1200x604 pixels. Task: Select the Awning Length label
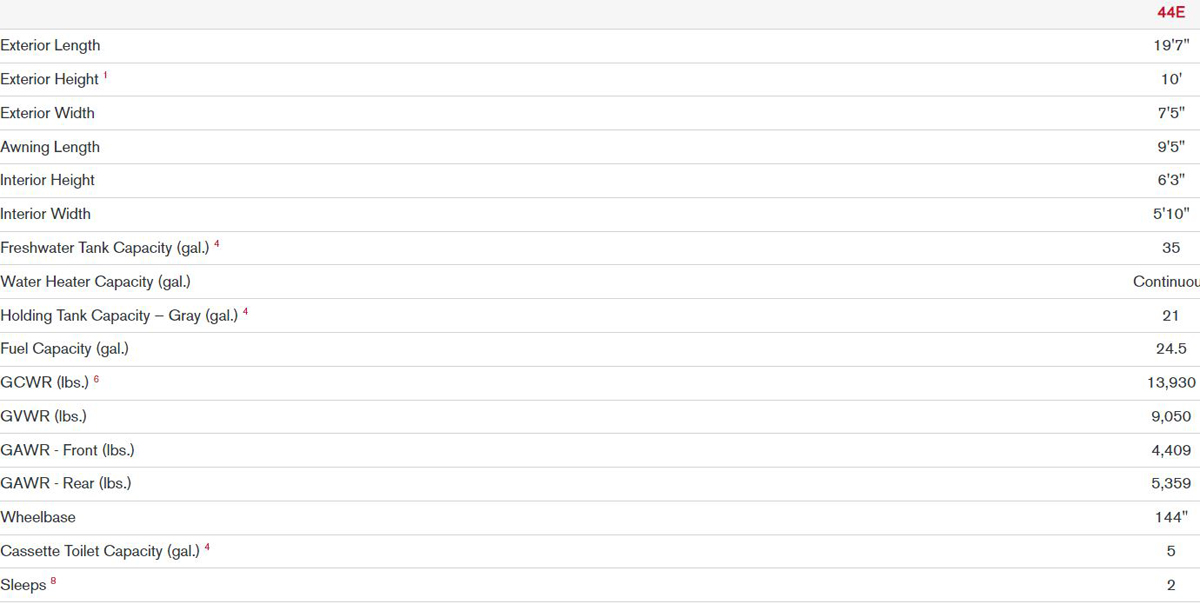pyautogui.click(x=50, y=147)
